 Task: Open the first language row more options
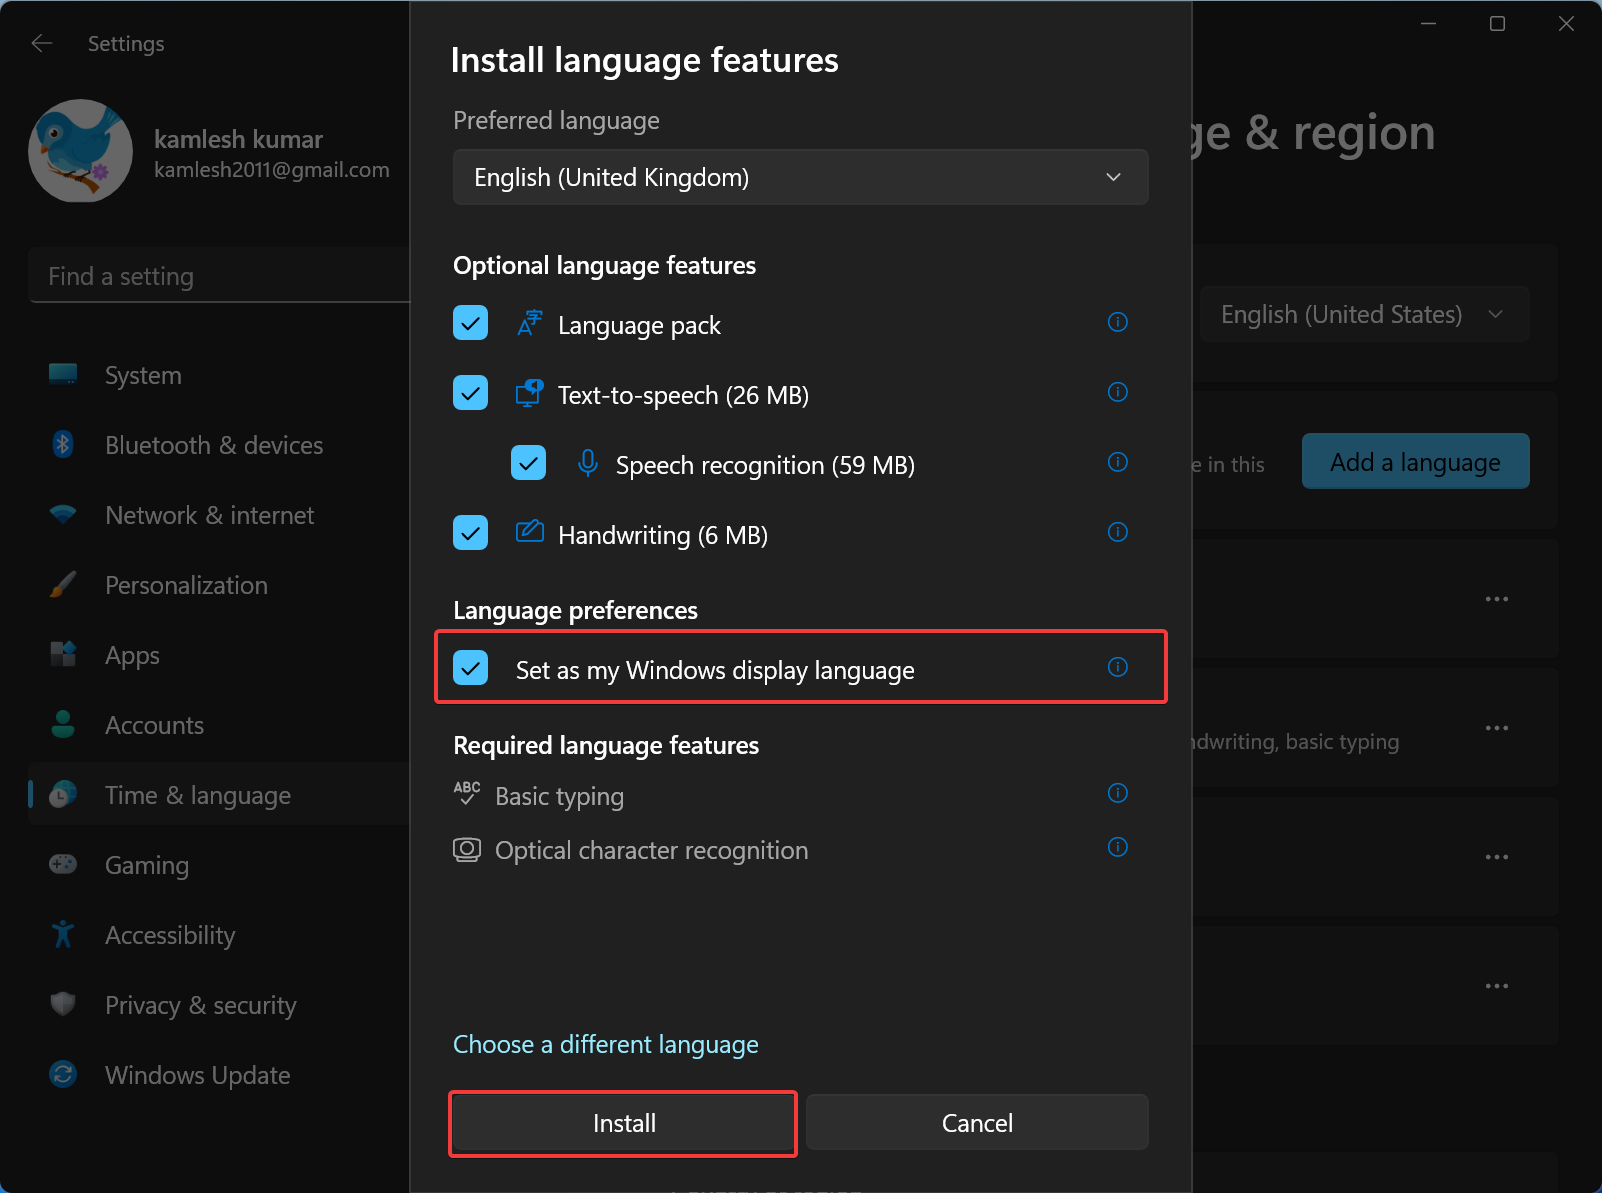click(x=1497, y=599)
